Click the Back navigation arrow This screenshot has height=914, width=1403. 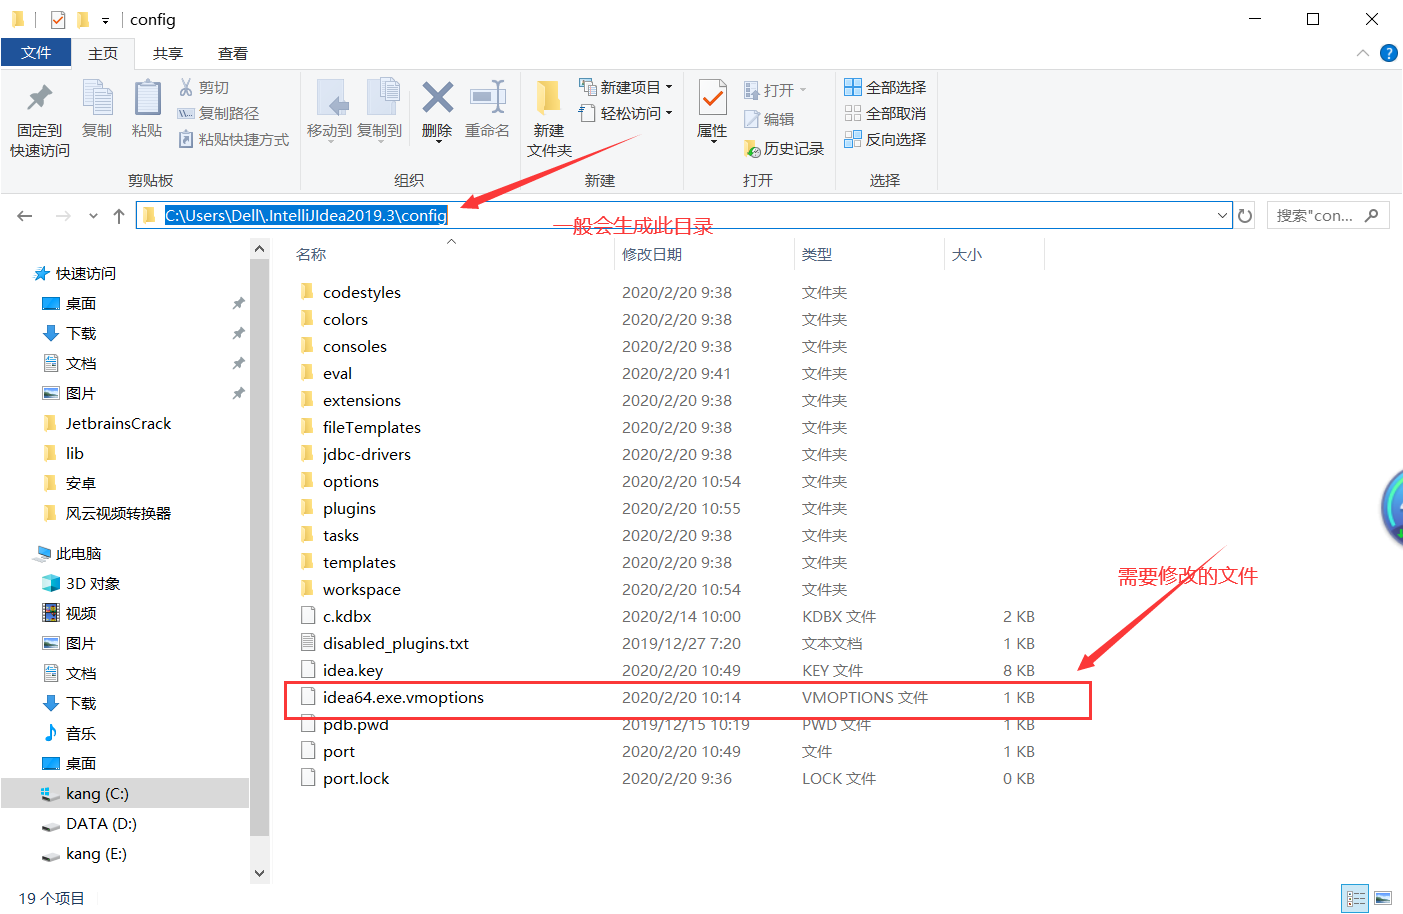pyautogui.click(x=25, y=216)
